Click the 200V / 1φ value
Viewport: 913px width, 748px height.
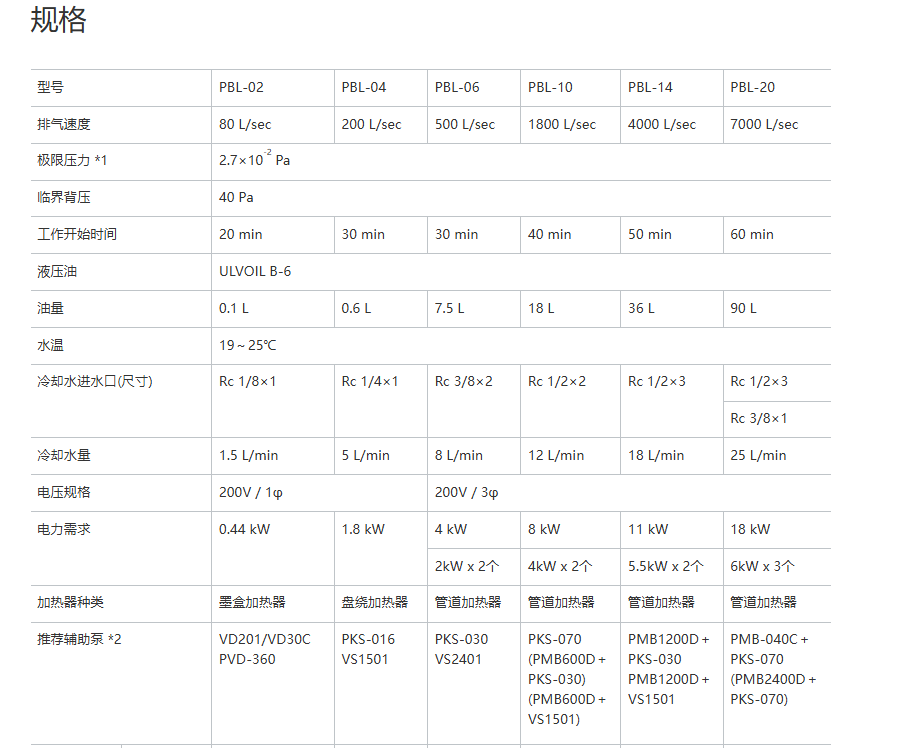[x=251, y=492]
